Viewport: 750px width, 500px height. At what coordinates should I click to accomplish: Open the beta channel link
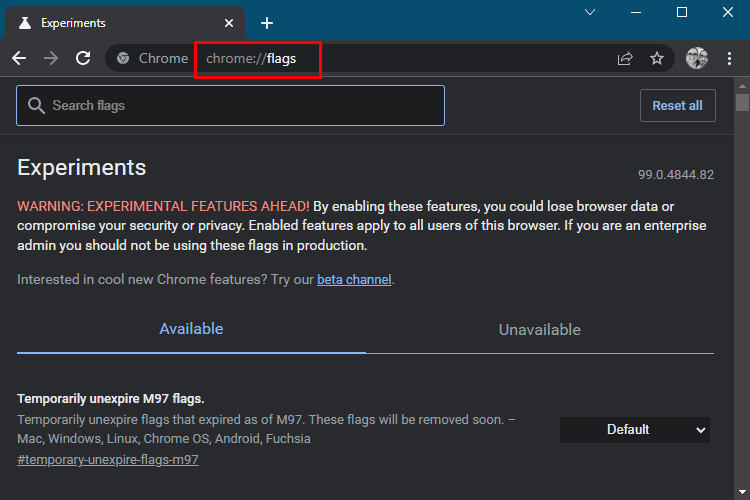354,279
